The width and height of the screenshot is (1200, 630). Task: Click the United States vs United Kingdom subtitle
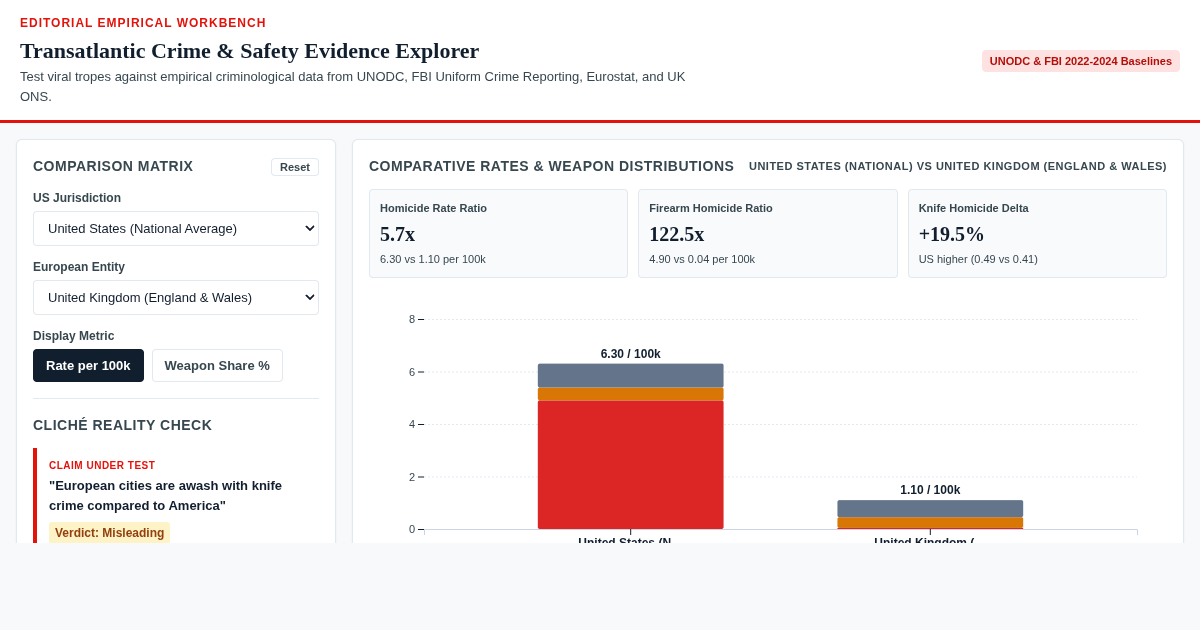pyautogui.click(x=958, y=166)
